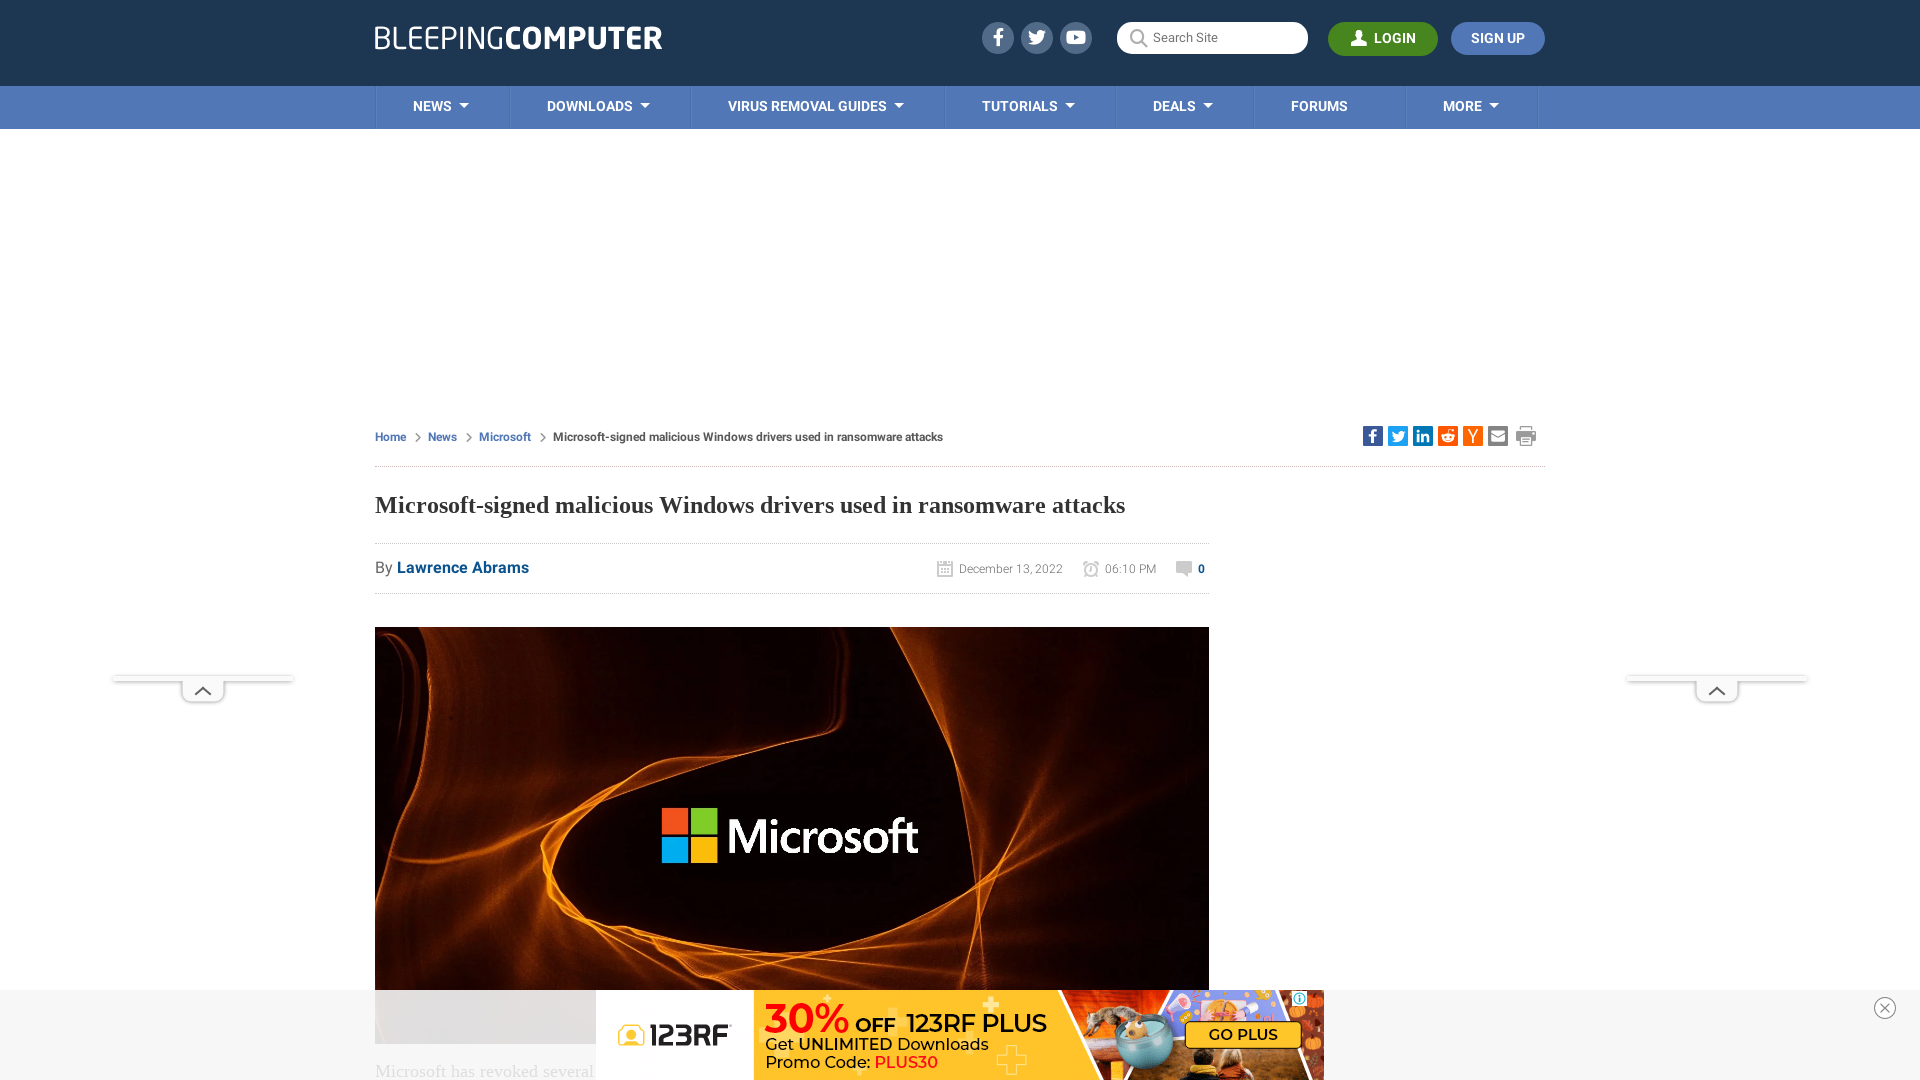Image resolution: width=1920 pixels, height=1080 pixels.
Task: Click the Microsoft breadcrumb link
Action: tap(505, 436)
